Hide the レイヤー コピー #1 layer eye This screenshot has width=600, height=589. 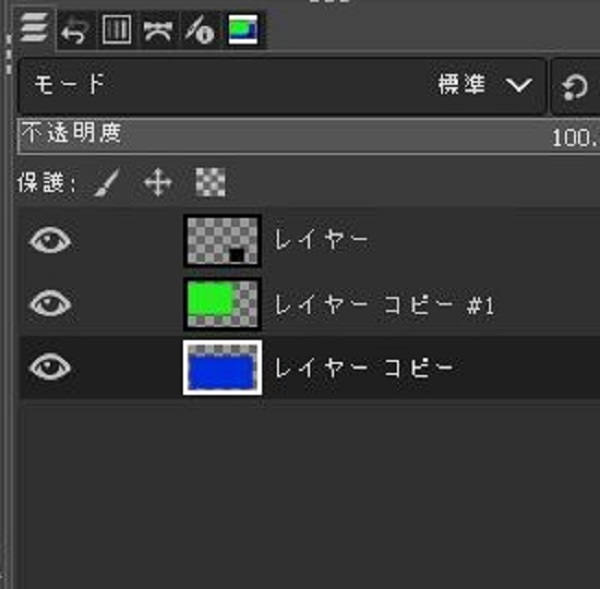coord(50,303)
